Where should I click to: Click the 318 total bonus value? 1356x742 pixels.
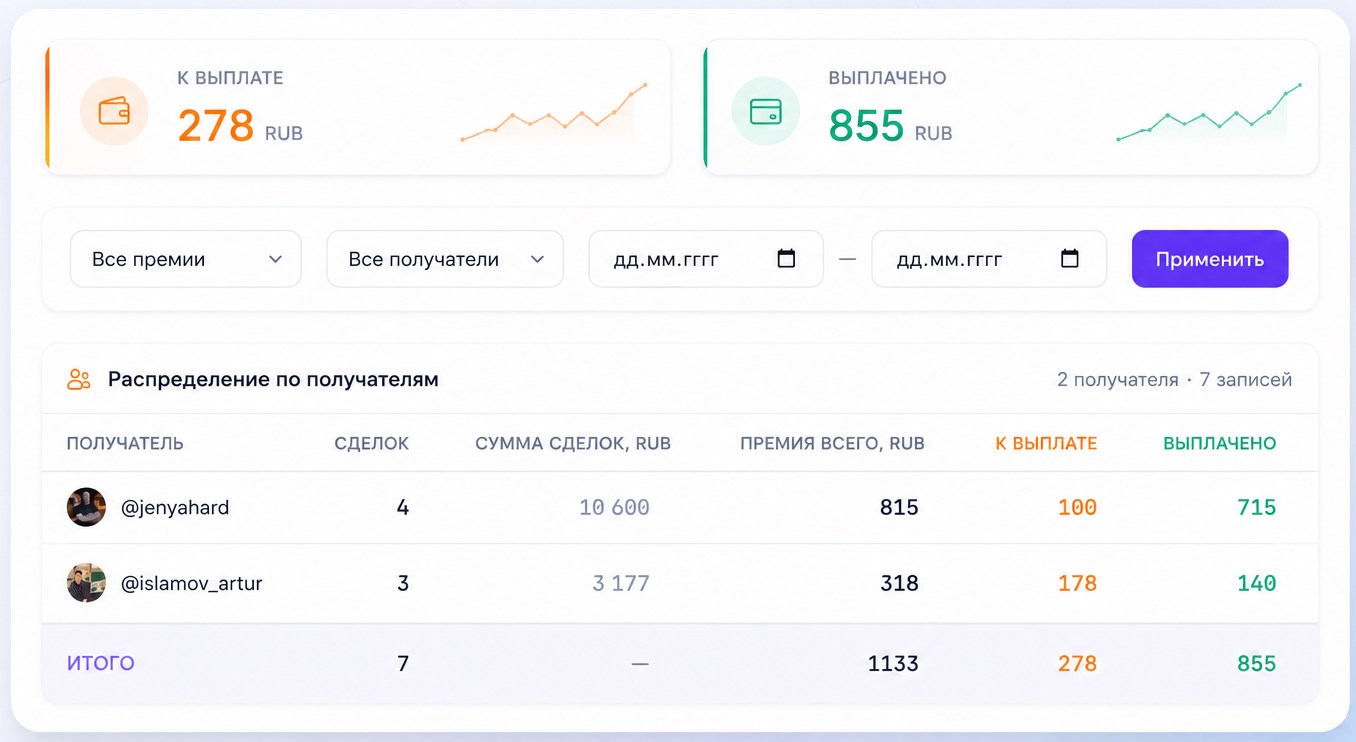pyautogui.click(x=899, y=583)
